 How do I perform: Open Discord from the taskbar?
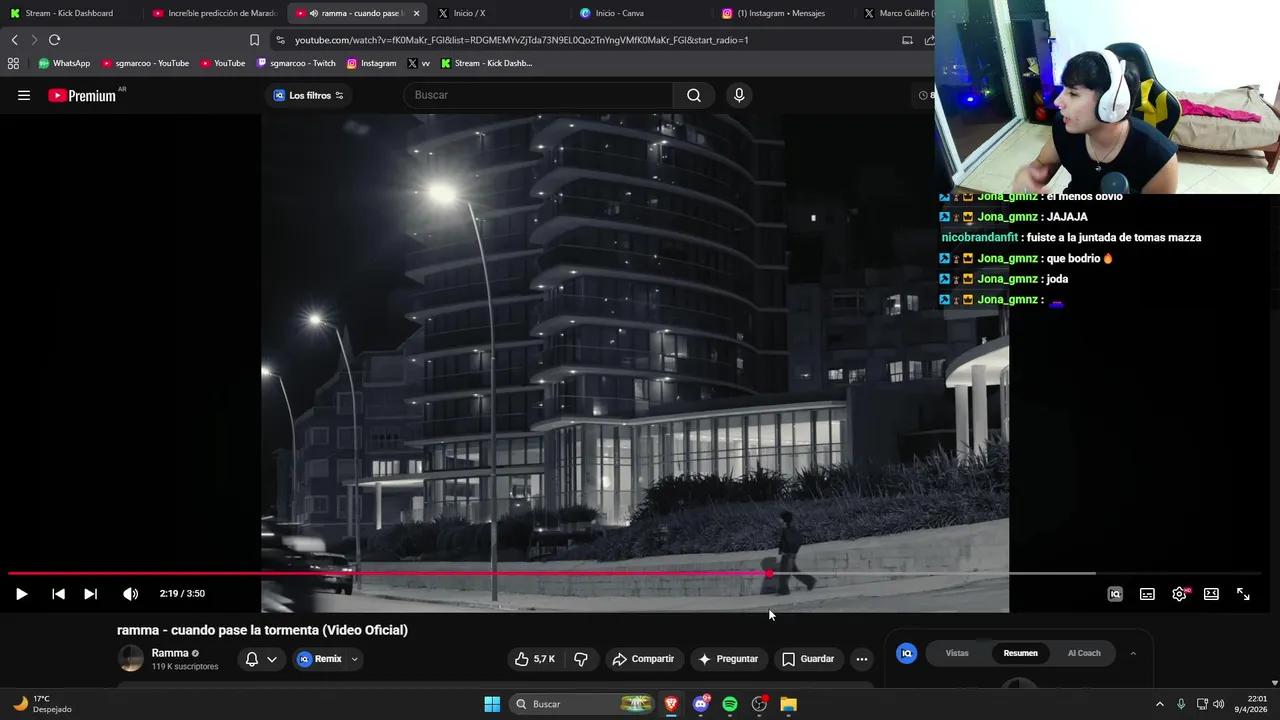(x=701, y=704)
